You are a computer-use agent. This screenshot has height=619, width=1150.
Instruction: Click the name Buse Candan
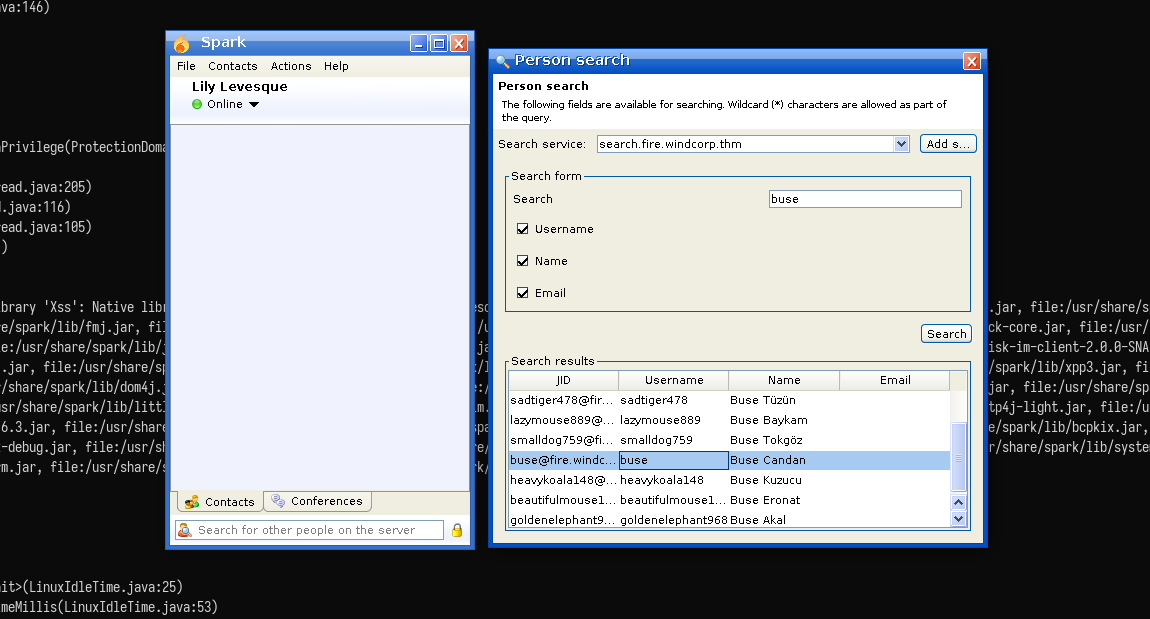(768, 461)
